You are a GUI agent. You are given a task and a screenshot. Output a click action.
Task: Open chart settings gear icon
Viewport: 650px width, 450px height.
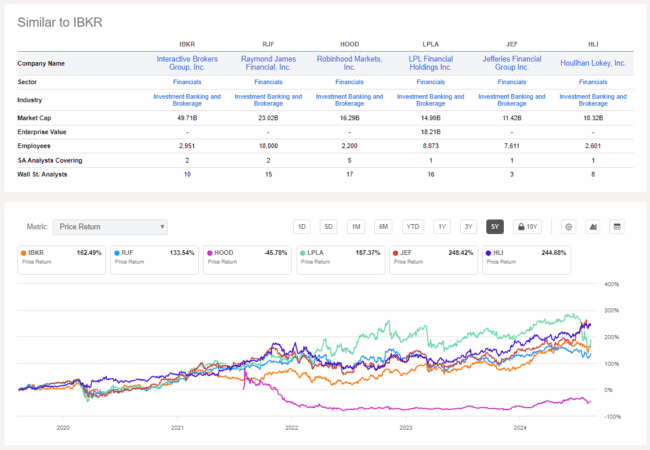[568, 227]
